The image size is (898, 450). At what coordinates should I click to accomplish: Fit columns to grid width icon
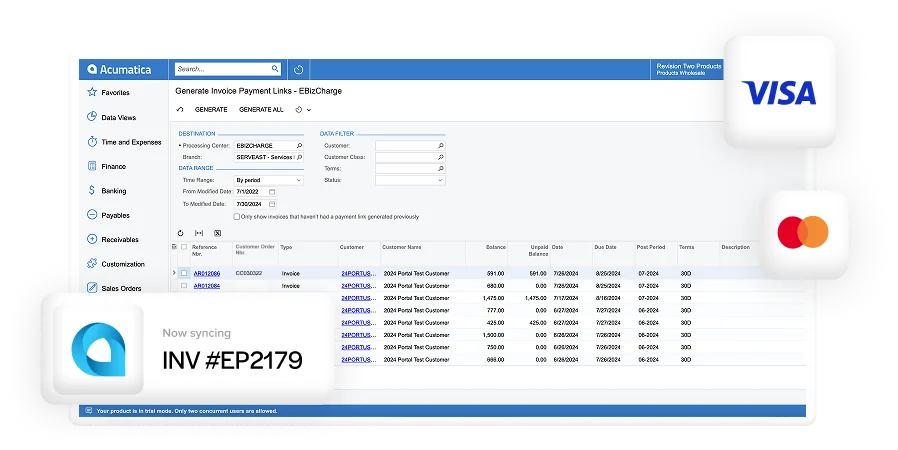199,233
